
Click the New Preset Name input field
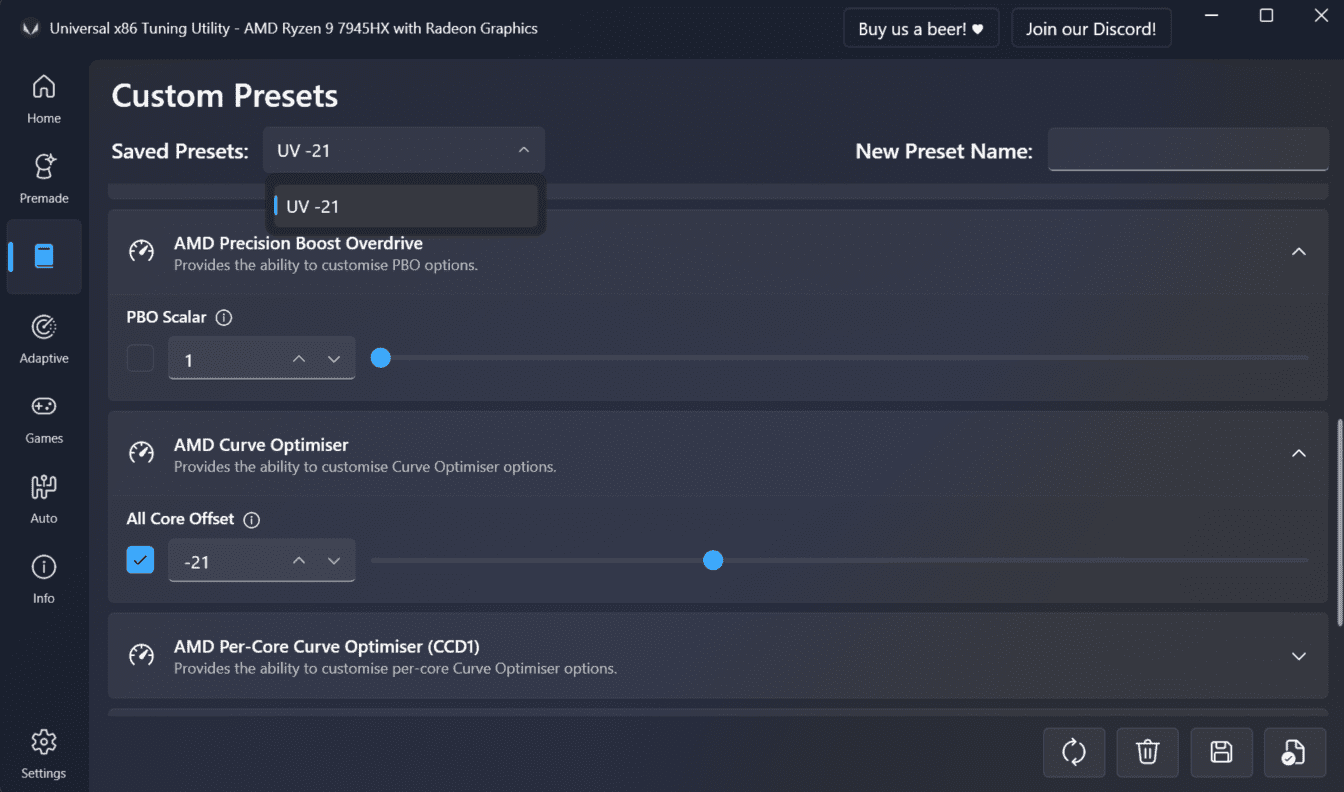[1188, 150]
